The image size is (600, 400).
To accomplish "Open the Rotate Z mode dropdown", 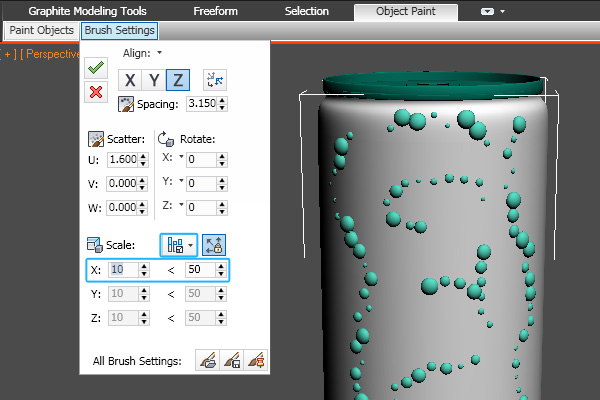I will click(x=181, y=204).
